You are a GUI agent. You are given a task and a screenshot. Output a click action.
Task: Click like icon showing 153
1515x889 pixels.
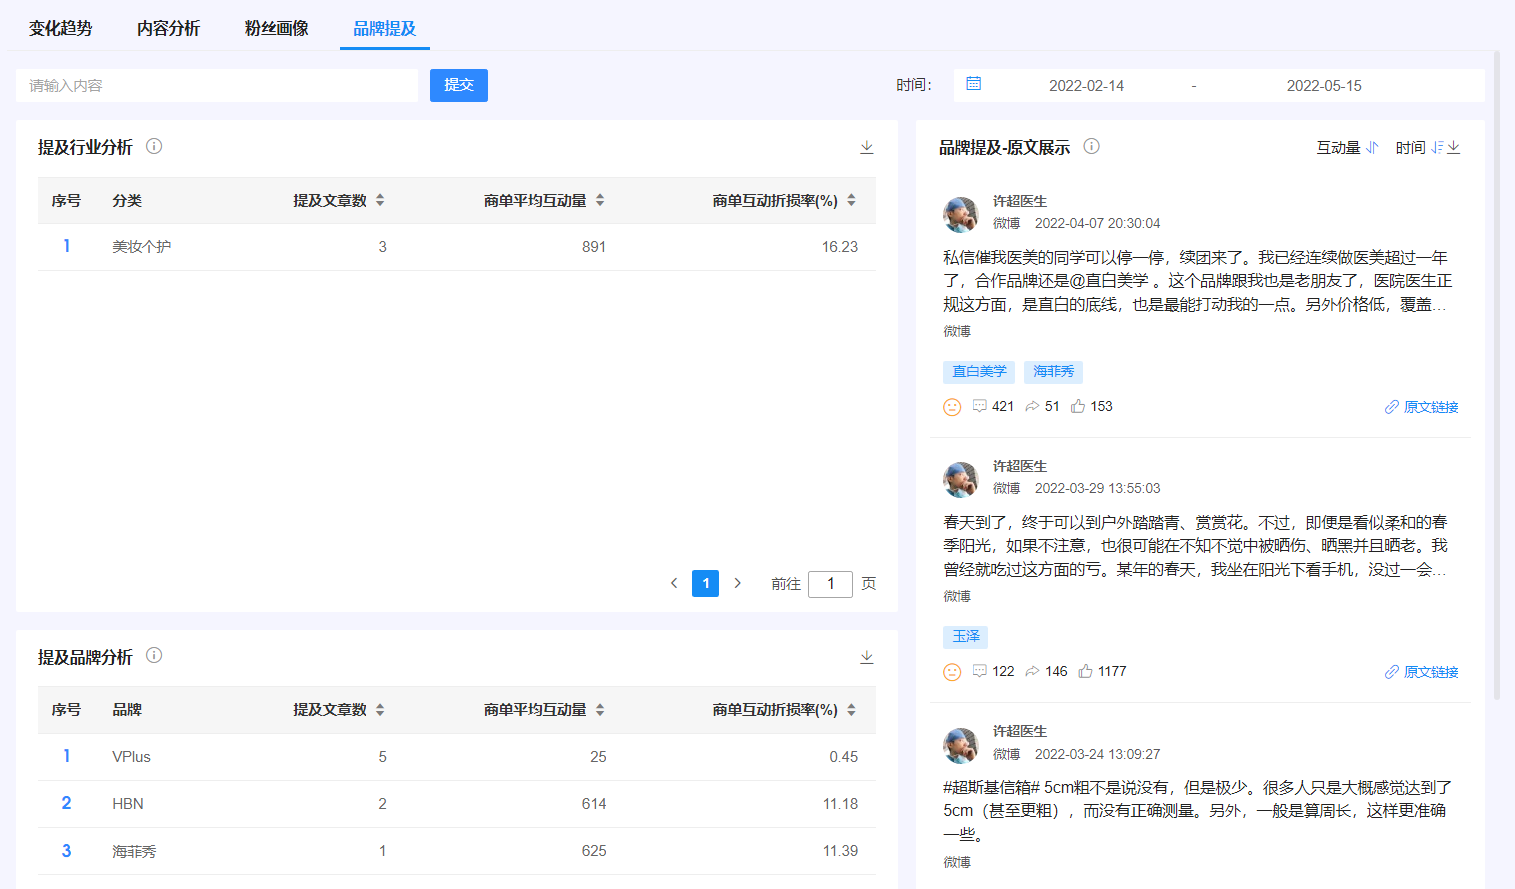point(1078,406)
